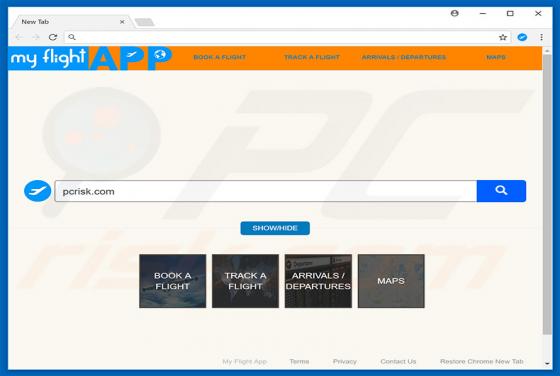The height and width of the screenshot is (376, 560).
Task: Click the my flight APP logo
Action: pos(91,58)
